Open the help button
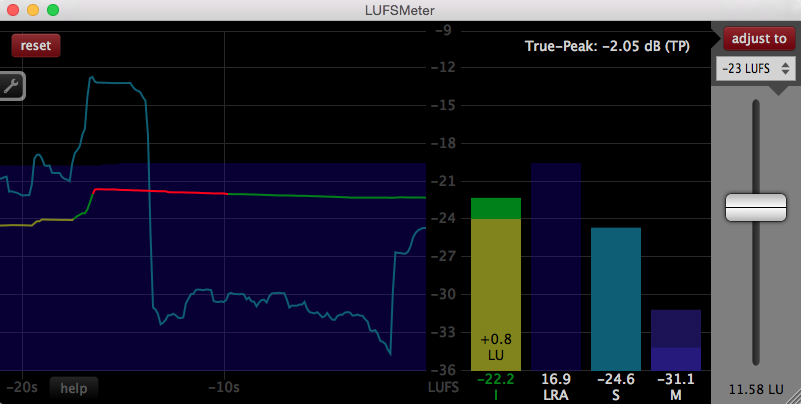The width and height of the screenshot is (801, 404). 74,388
